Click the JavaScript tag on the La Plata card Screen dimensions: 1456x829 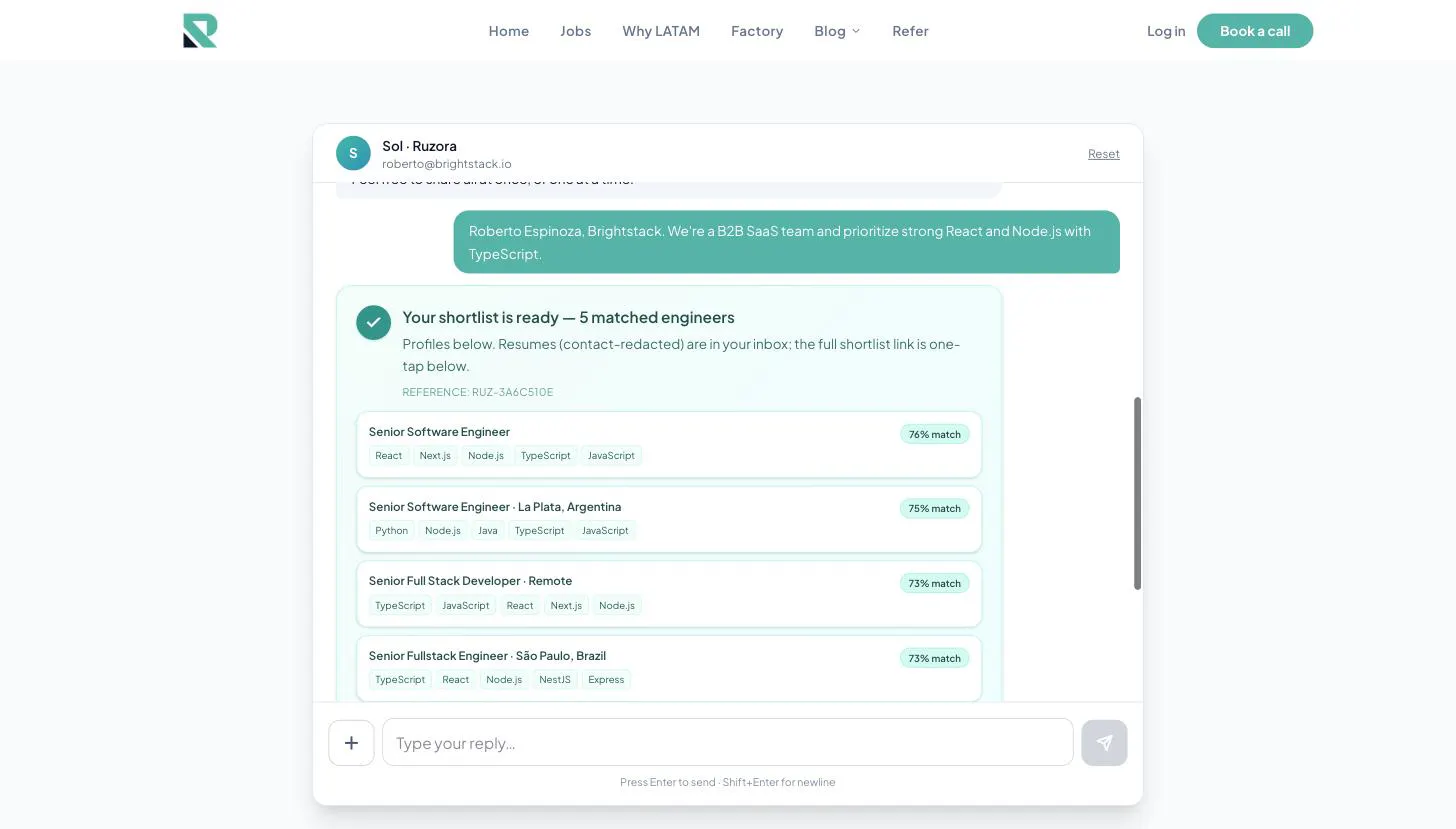[606, 531]
